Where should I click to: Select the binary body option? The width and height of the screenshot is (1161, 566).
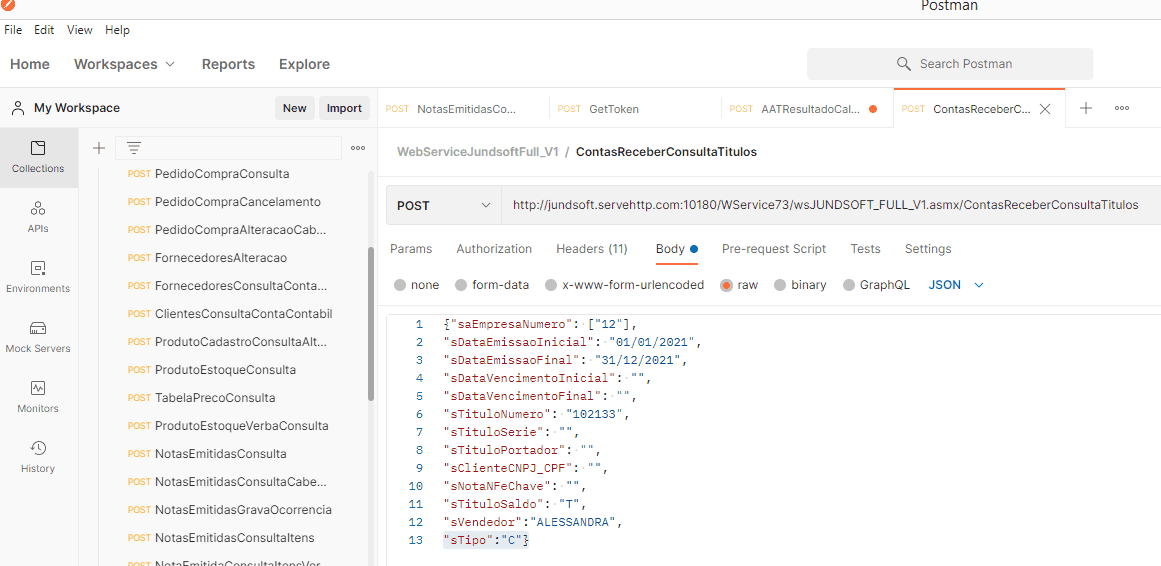[799, 285]
